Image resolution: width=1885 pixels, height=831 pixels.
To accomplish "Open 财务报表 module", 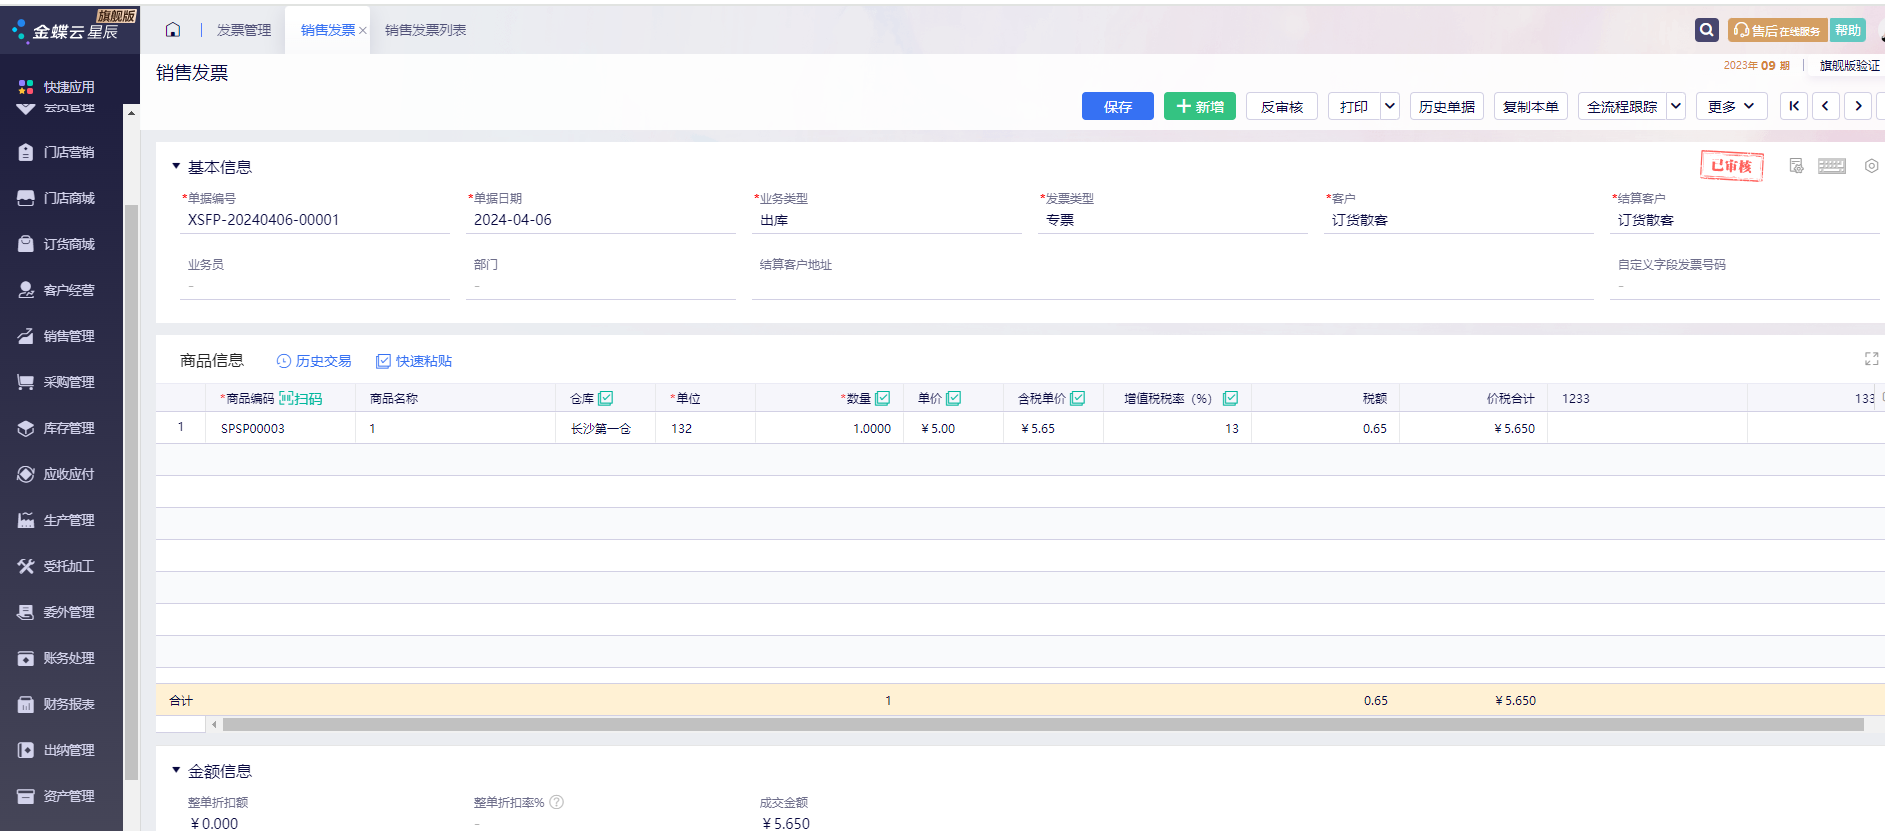I will coord(57,704).
